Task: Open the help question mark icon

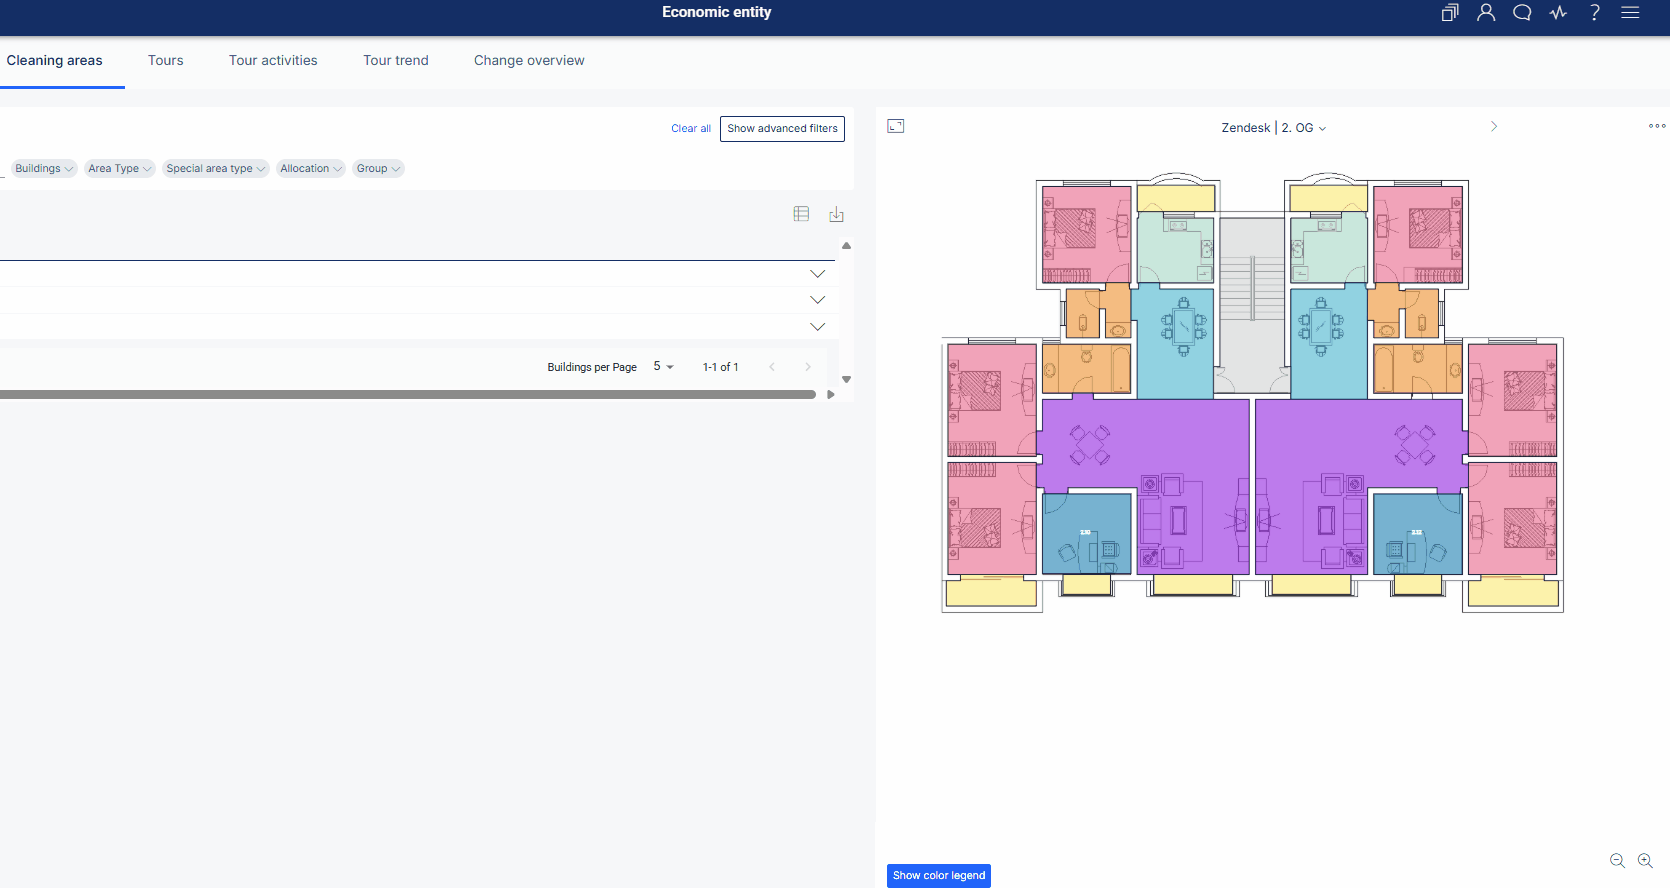Action: [x=1595, y=13]
